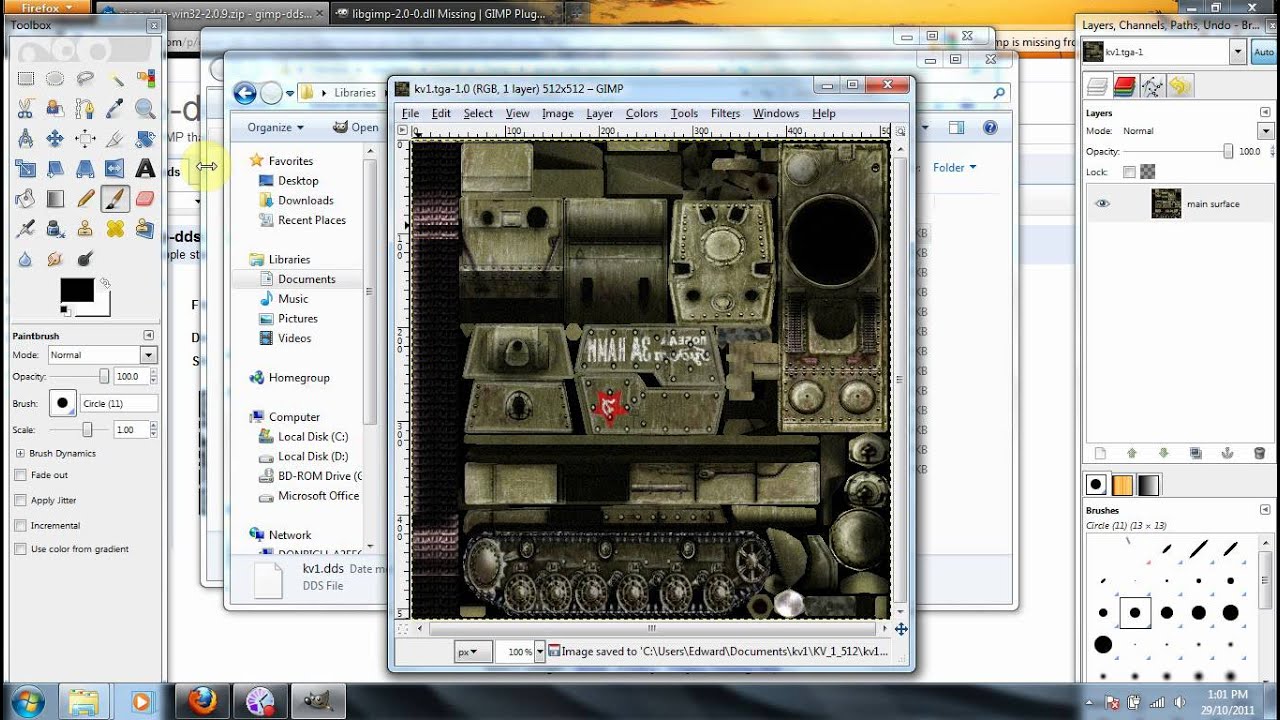The image size is (1280, 720).
Task: Select the Smudge tool
Action: point(55,258)
